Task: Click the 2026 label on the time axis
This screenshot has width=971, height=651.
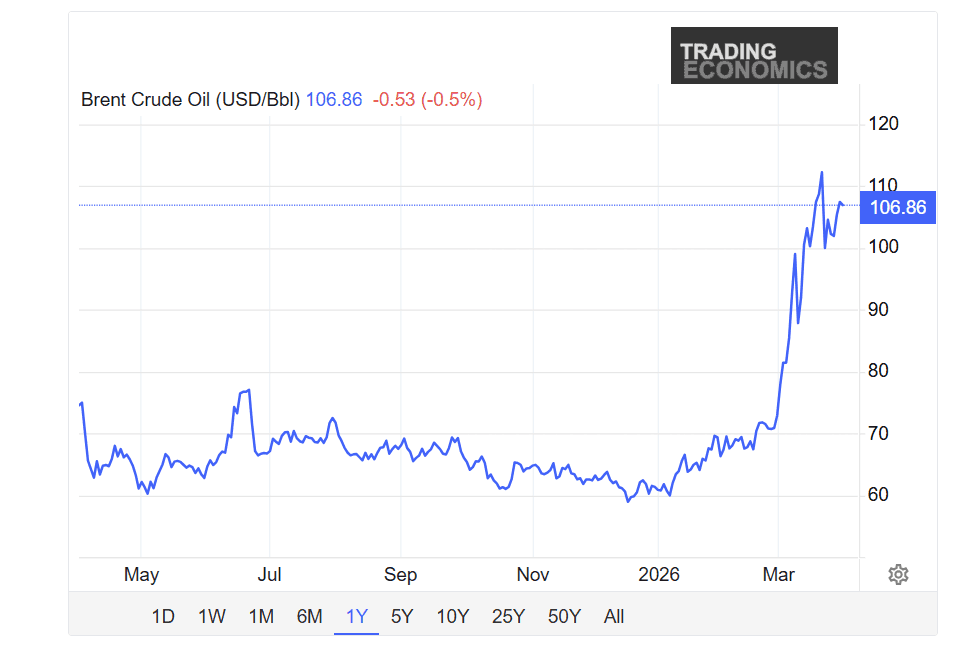Action: (660, 574)
